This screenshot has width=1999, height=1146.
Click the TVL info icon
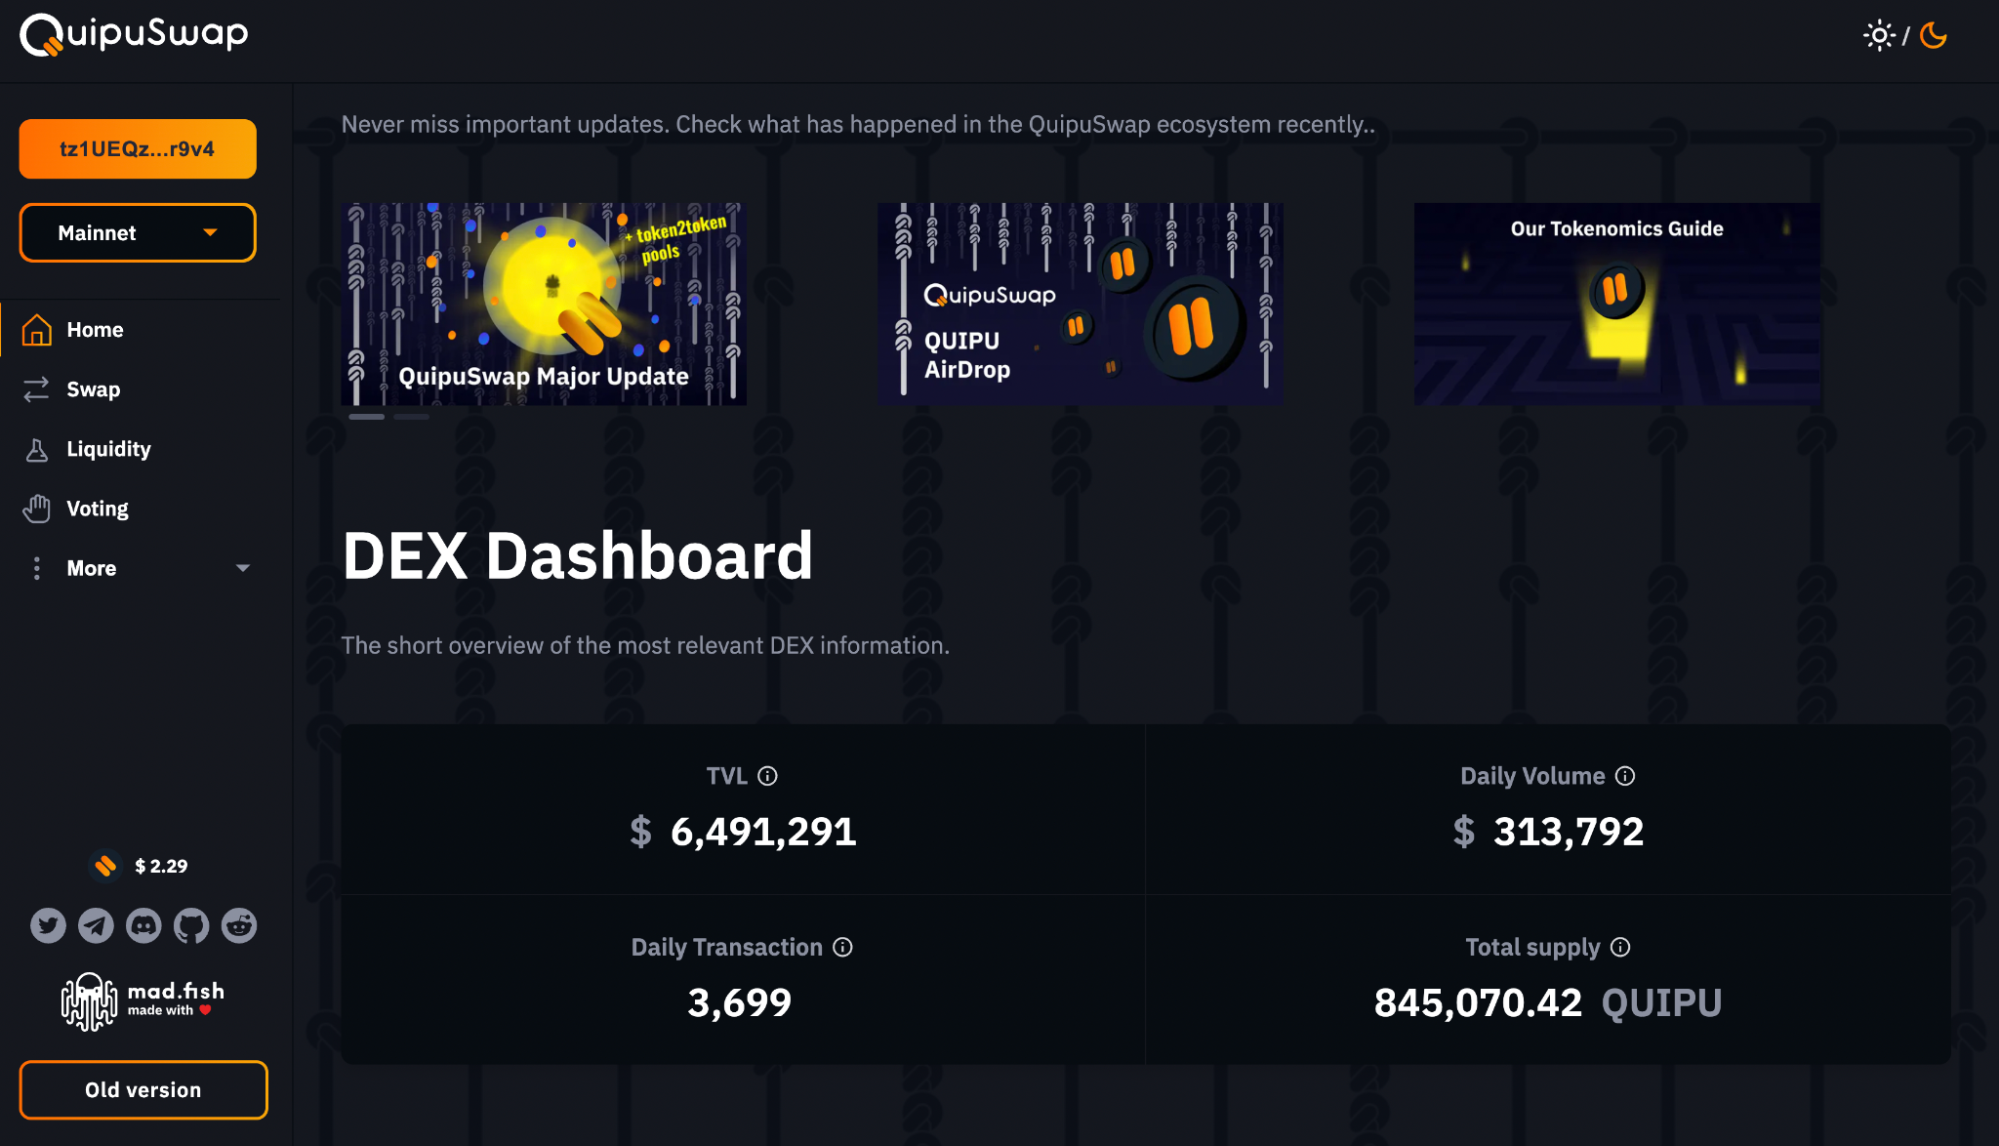tap(767, 776)
